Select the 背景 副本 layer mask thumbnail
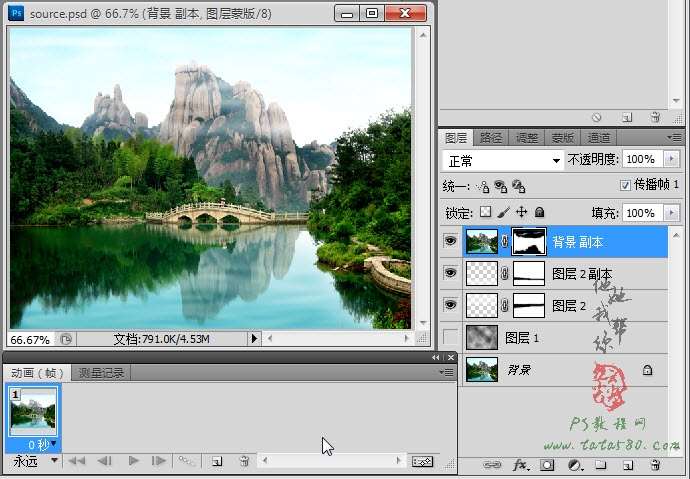 pos(529,241)
